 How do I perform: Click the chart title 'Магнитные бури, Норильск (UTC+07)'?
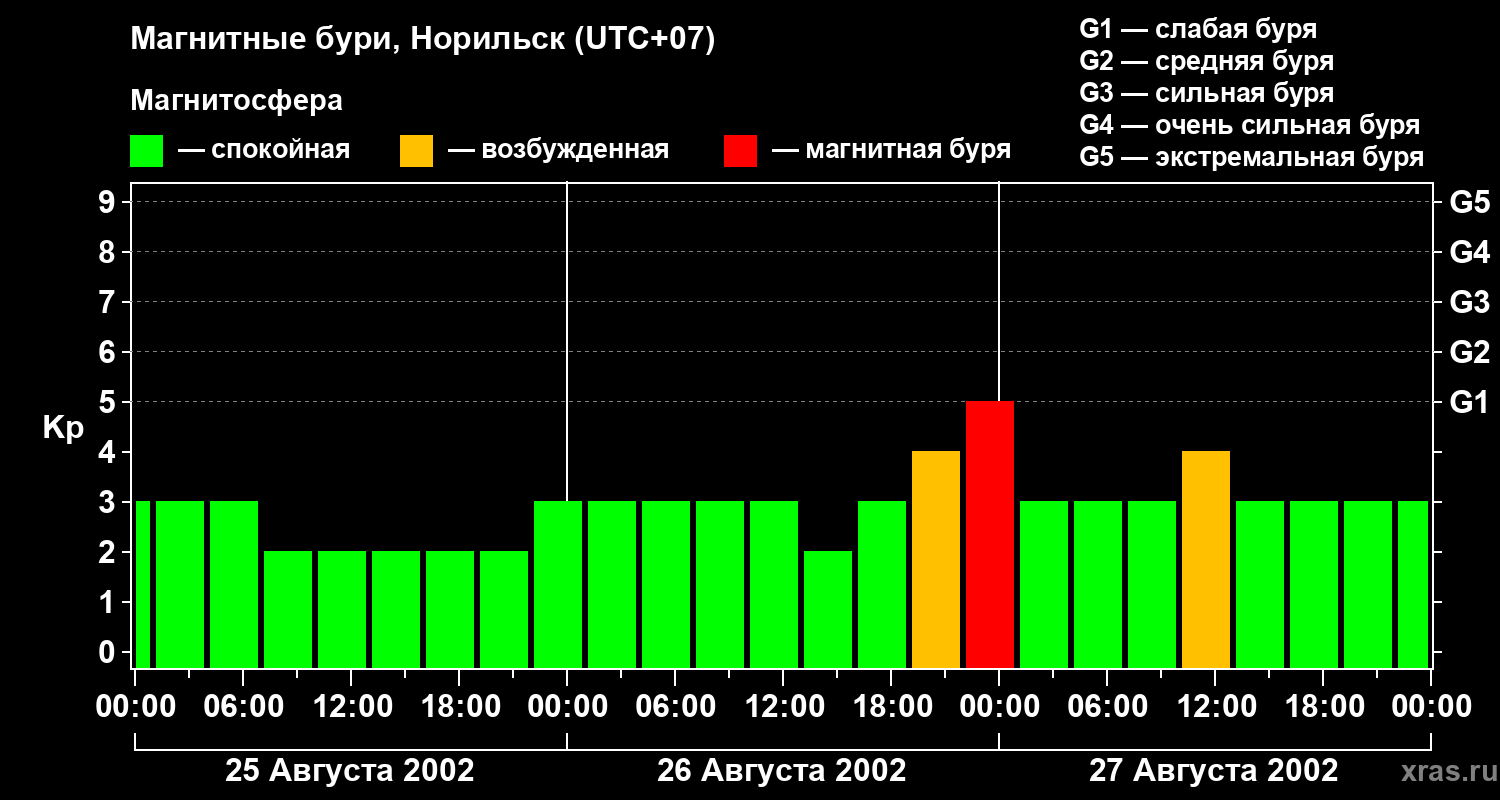click(x=423, y=40)
